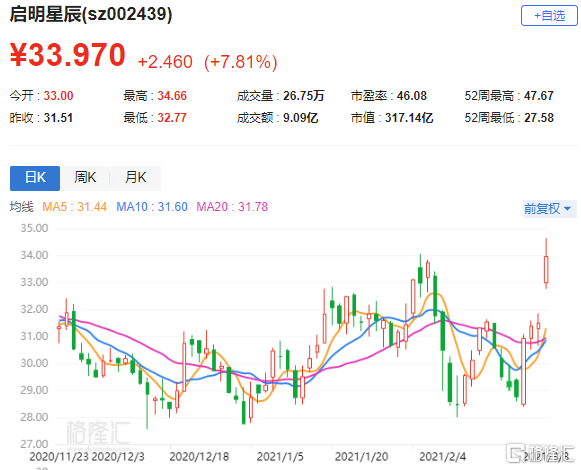
Task: Switch to the 日K daily chart tab
Action: tap(35, 178)
